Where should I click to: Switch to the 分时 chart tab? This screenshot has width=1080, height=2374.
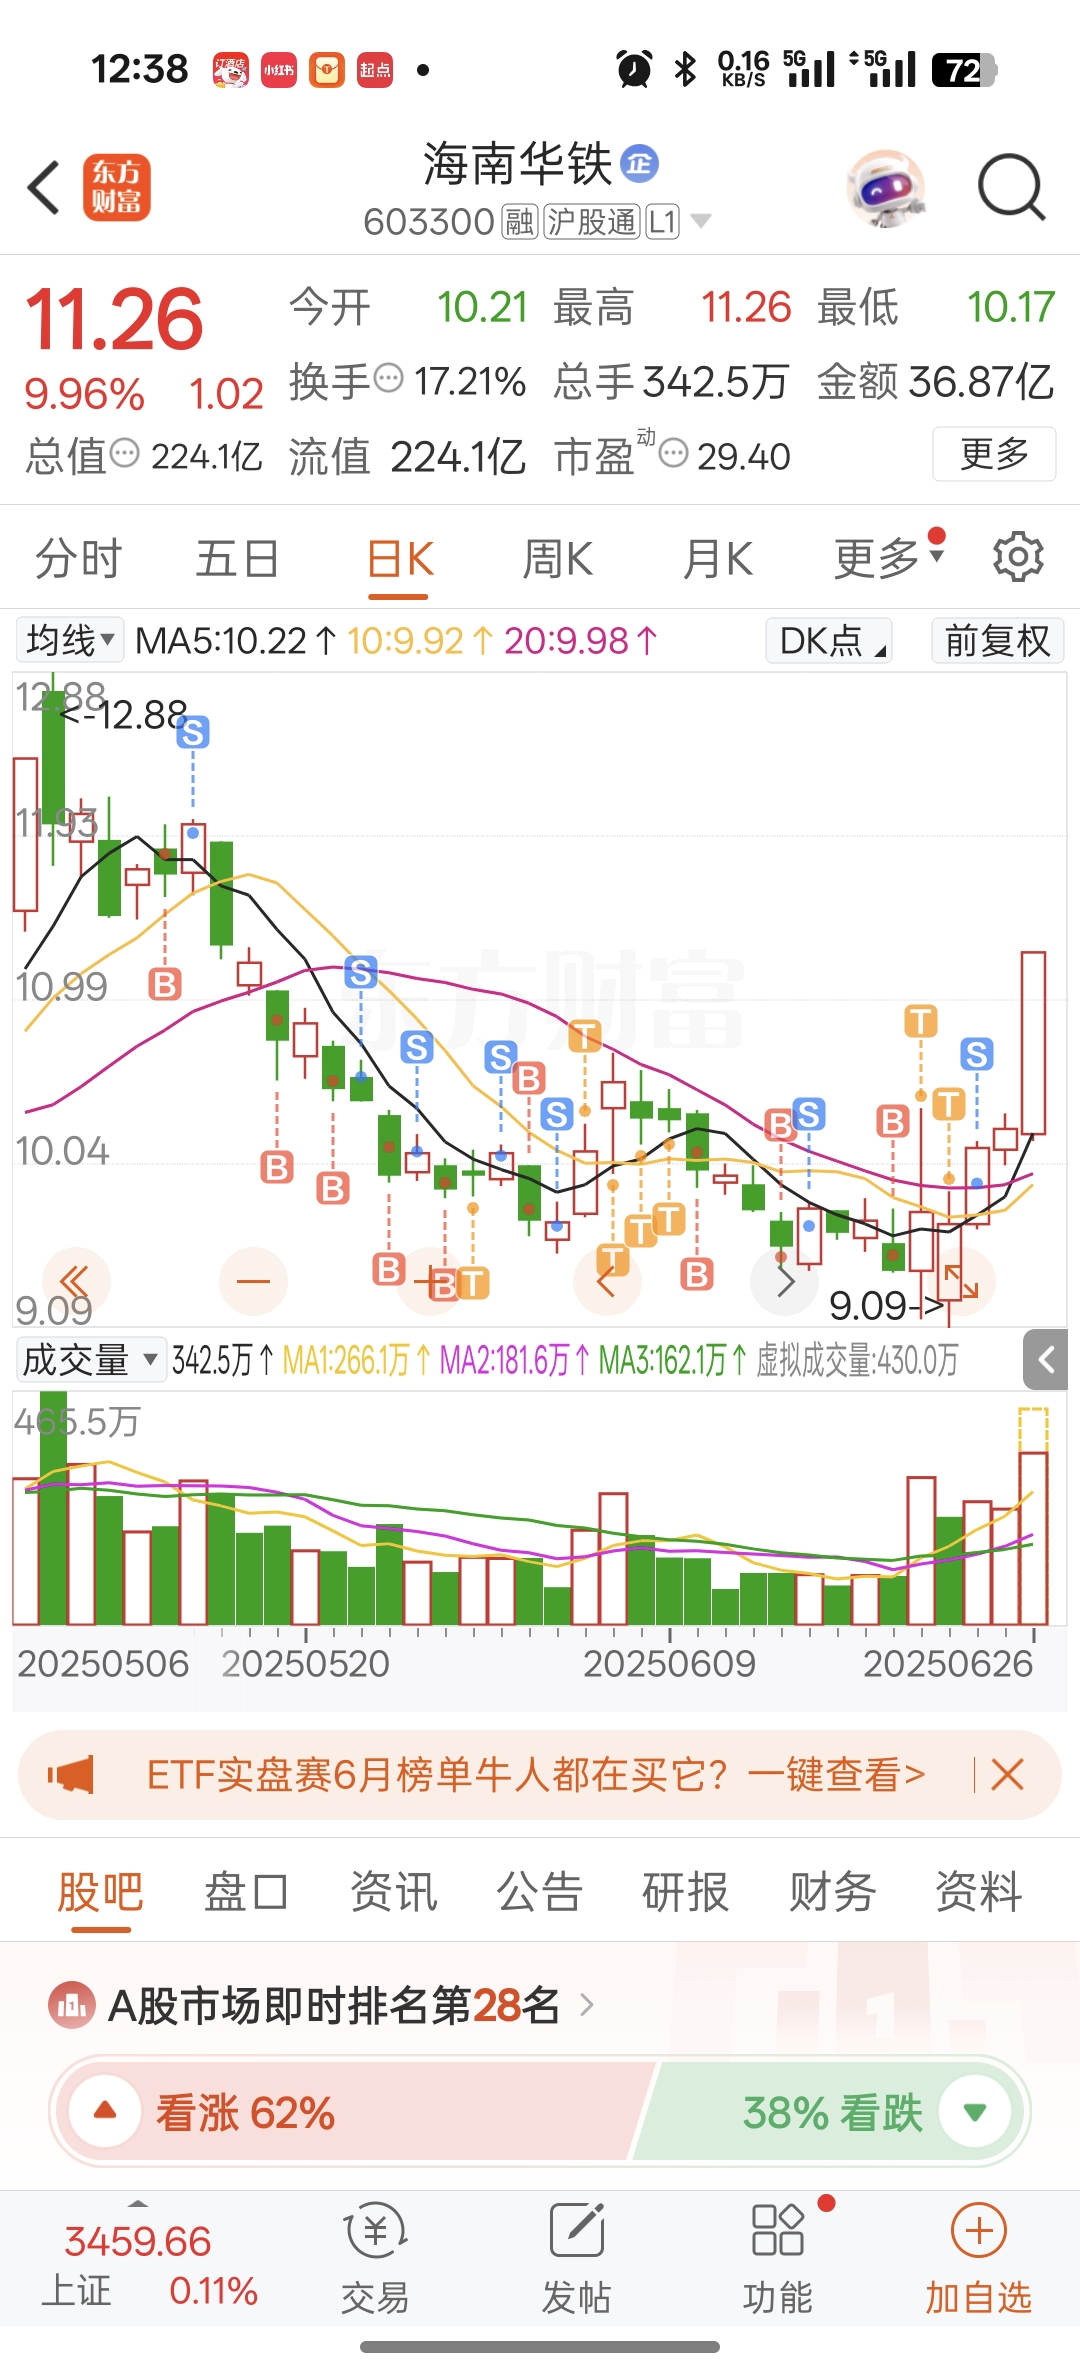pos(78,558)
